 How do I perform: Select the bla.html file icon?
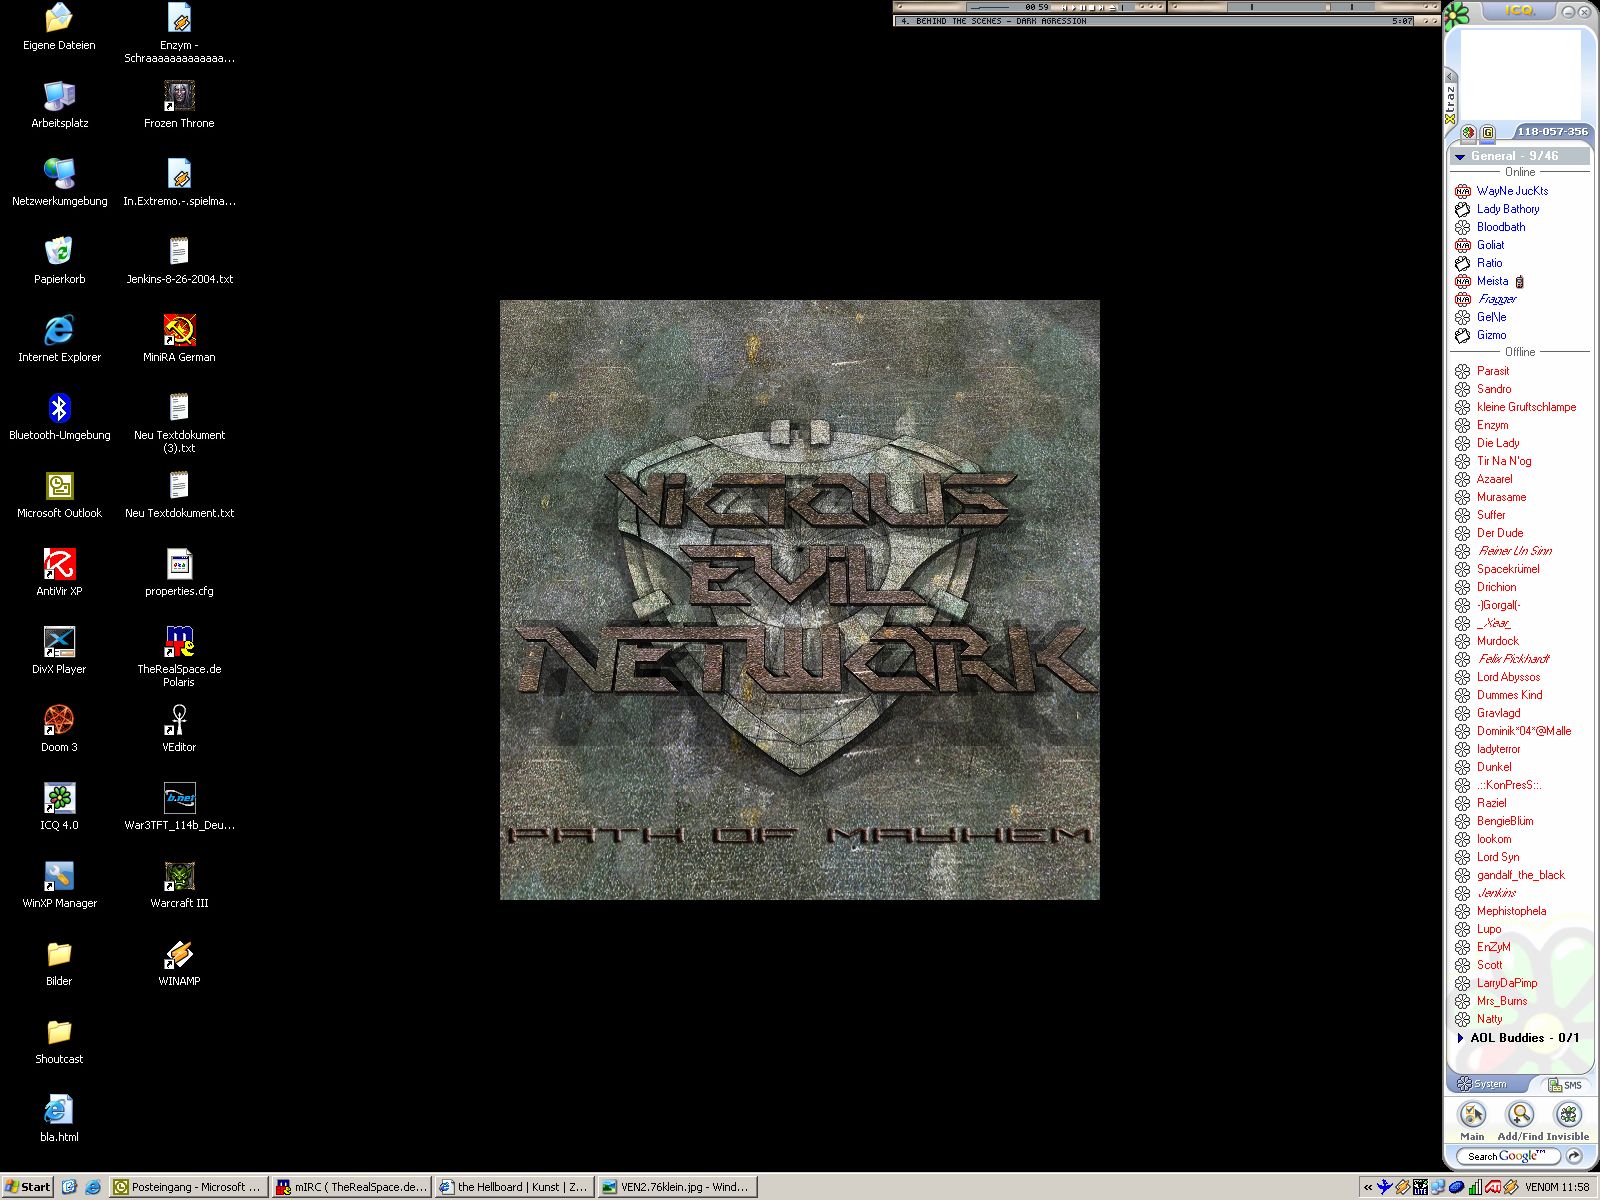[x=59, y=1118]
